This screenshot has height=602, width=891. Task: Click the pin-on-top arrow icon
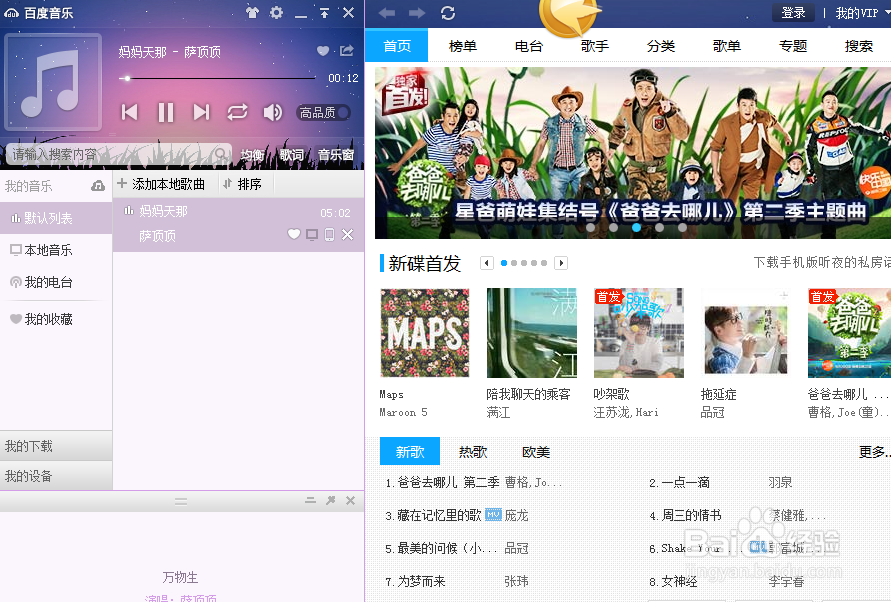click(x=324, y=13)
